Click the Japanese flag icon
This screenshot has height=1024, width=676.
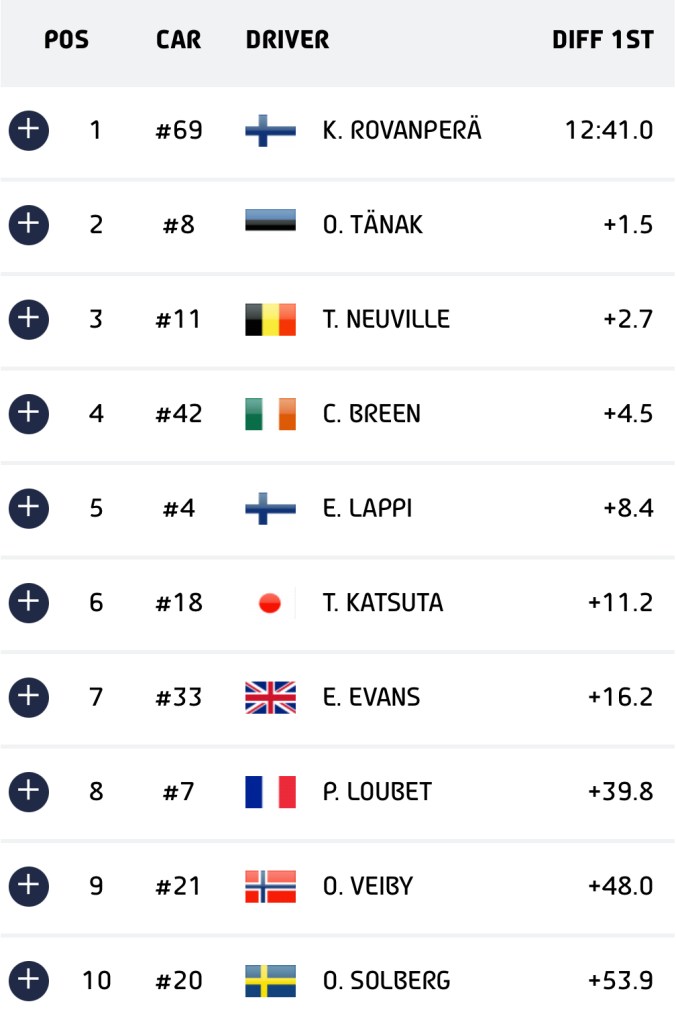[270, 603]
